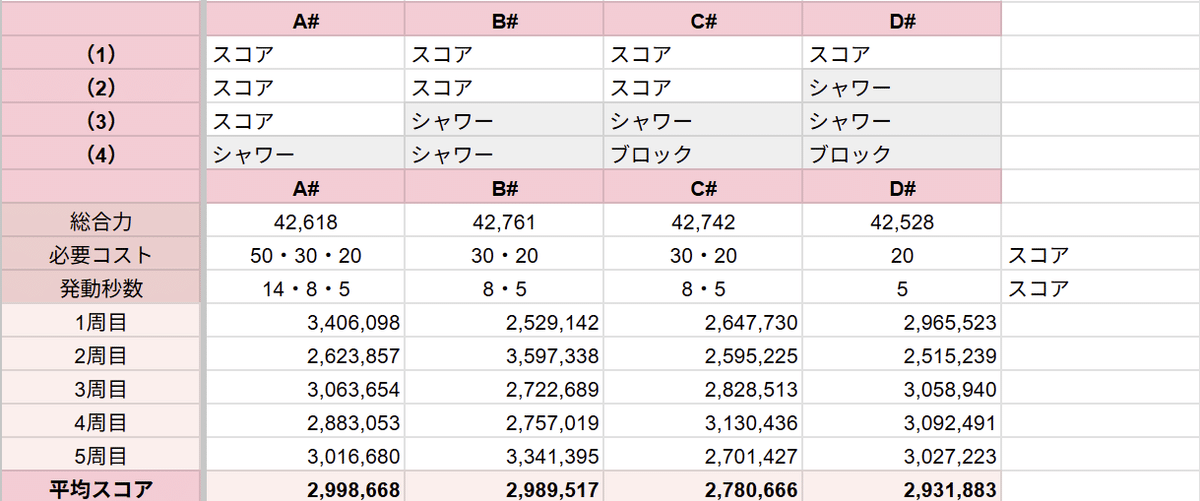Click the second D# header in middle row

[x=901, y=188]
